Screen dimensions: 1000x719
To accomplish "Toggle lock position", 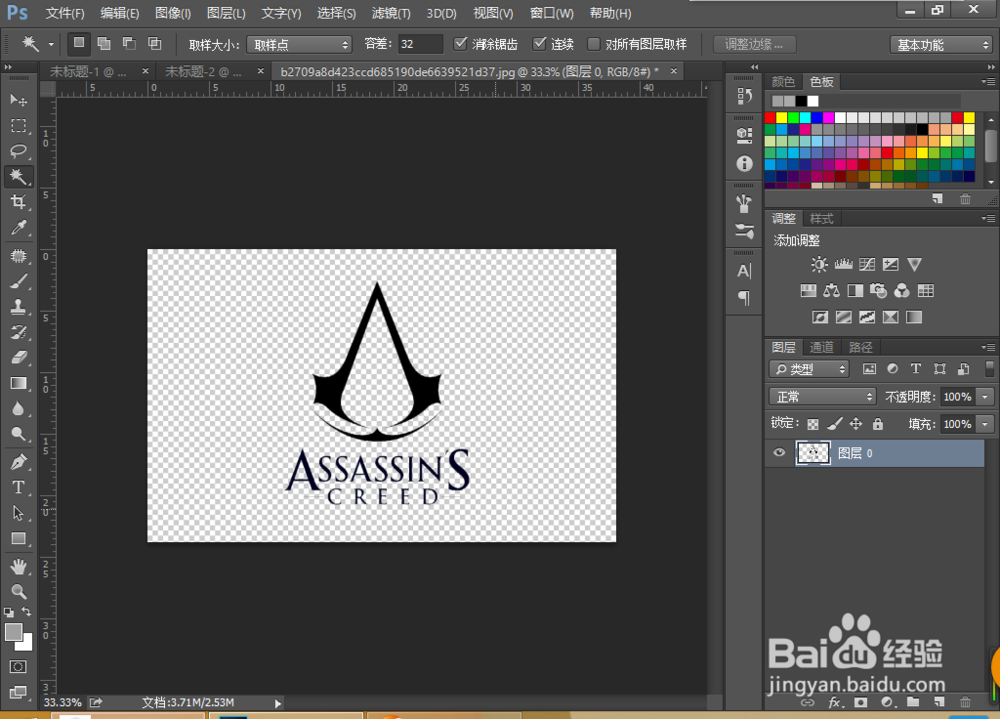I will point(856,424).
